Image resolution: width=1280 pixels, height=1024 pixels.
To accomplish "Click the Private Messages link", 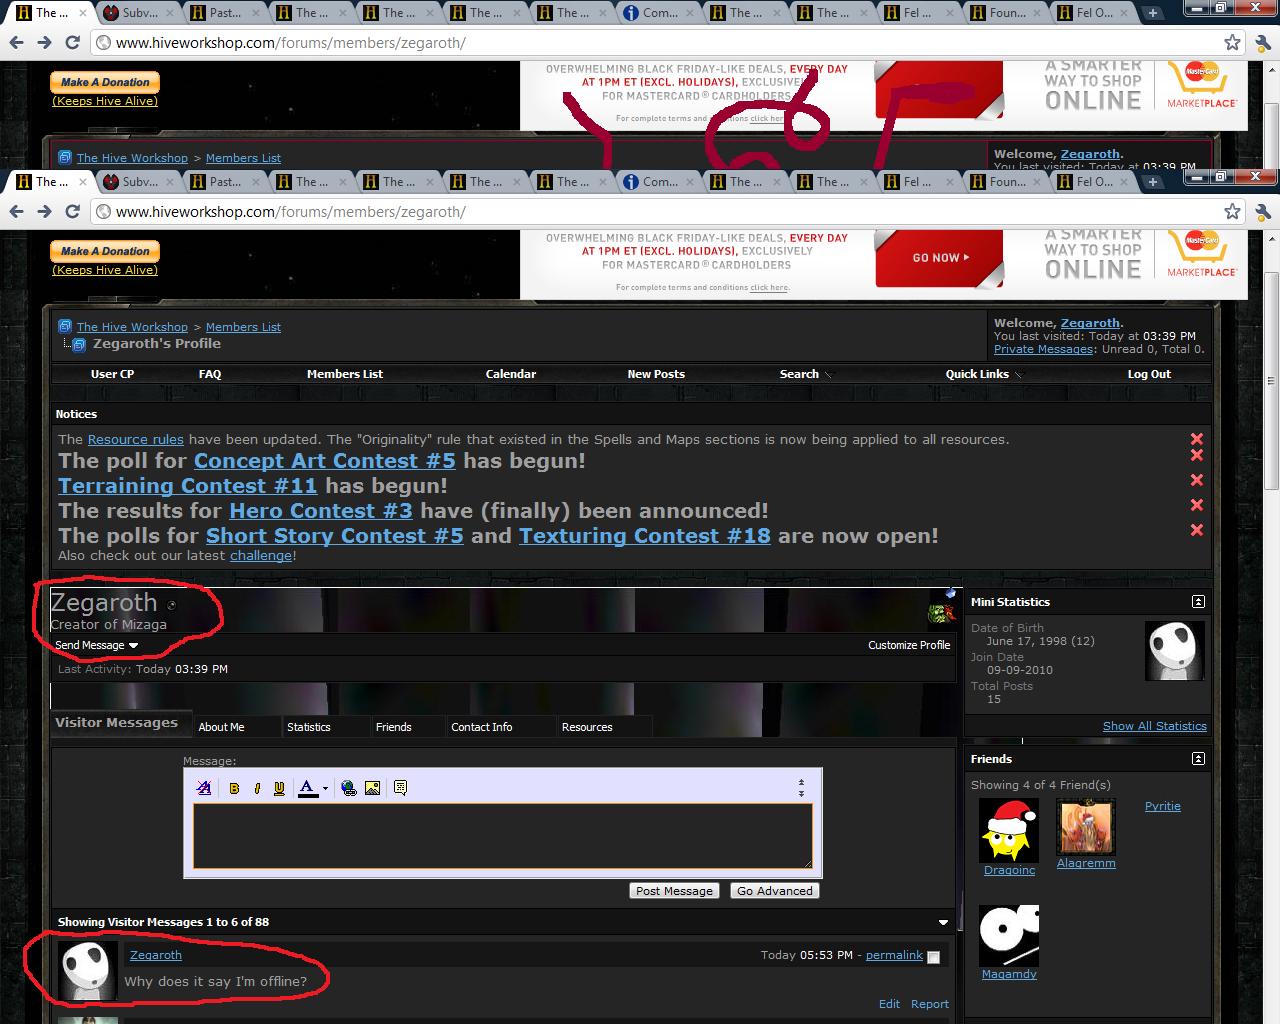I will click(x=1043, y=349).
